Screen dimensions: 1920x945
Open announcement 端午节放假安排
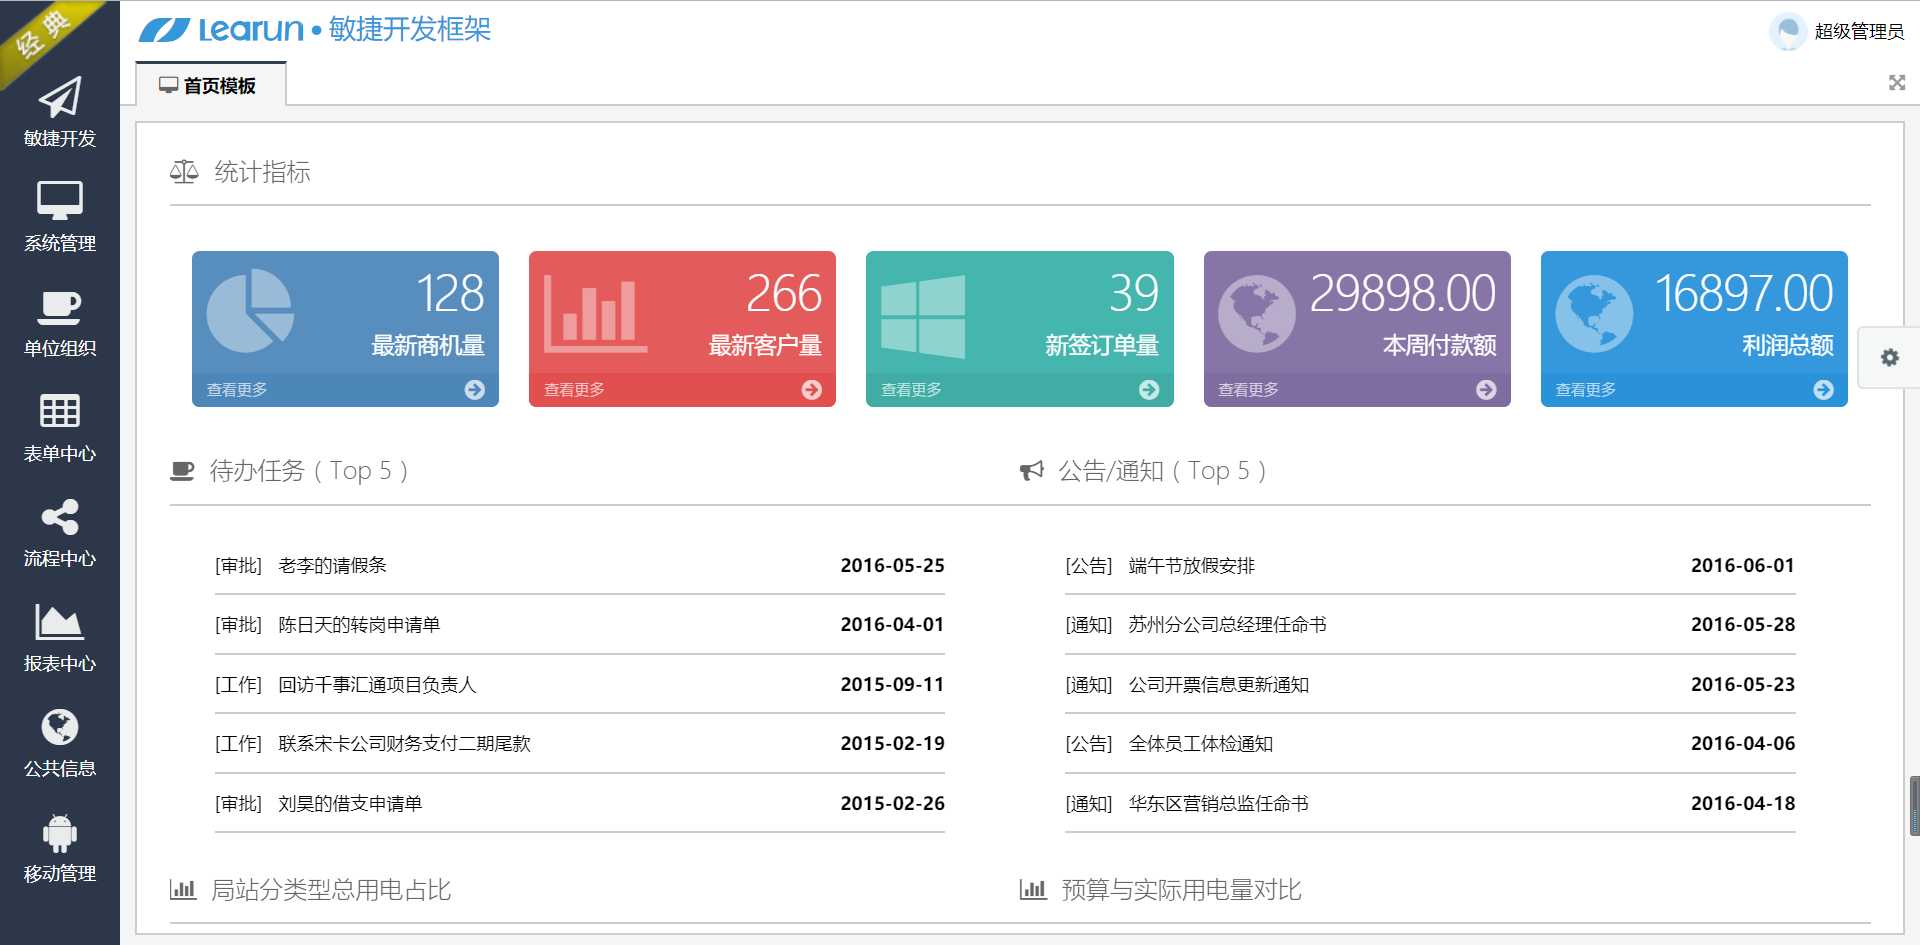[1191, 566]
